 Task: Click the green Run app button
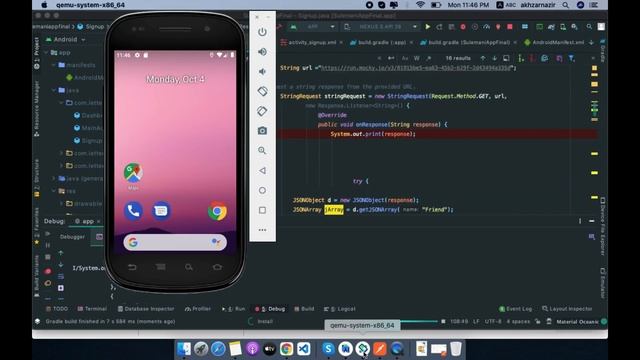coord(428,27)
